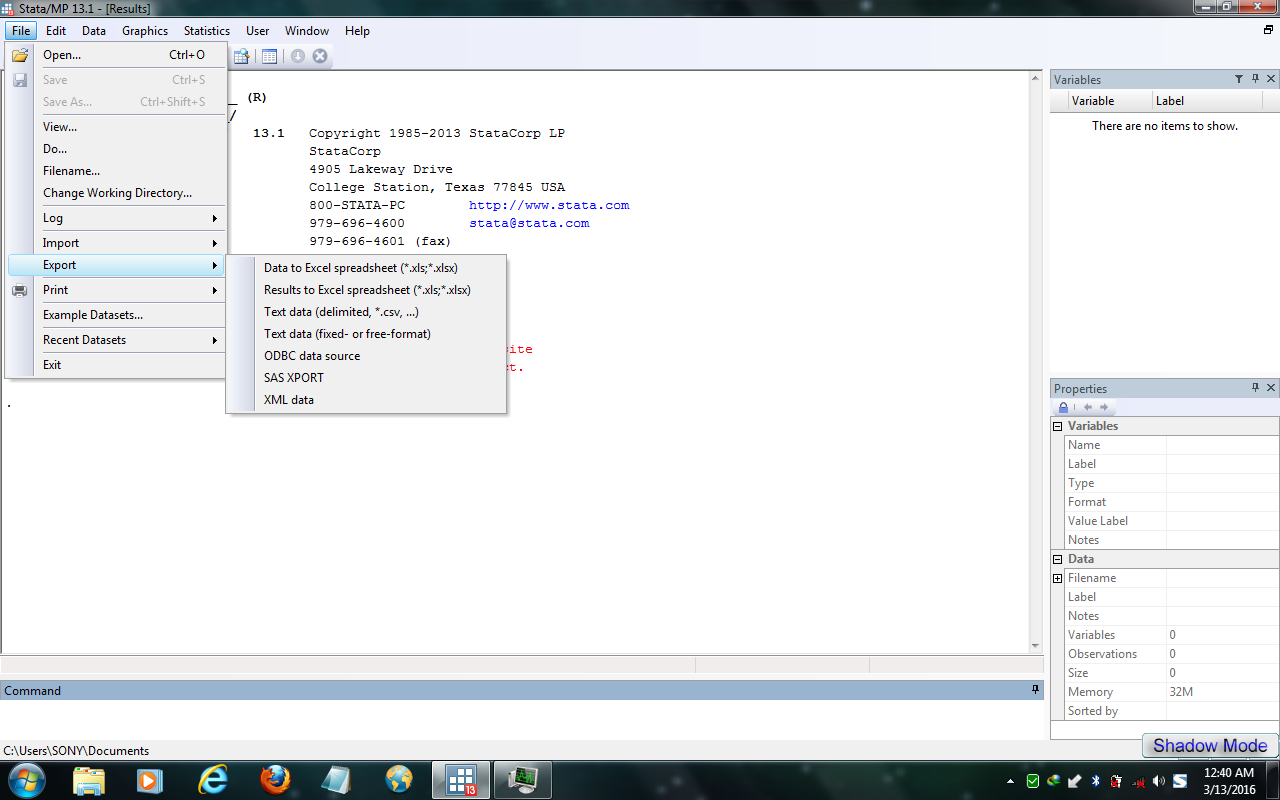Click the next arrow in Properties toolbar

click(x=1103, y=408)
